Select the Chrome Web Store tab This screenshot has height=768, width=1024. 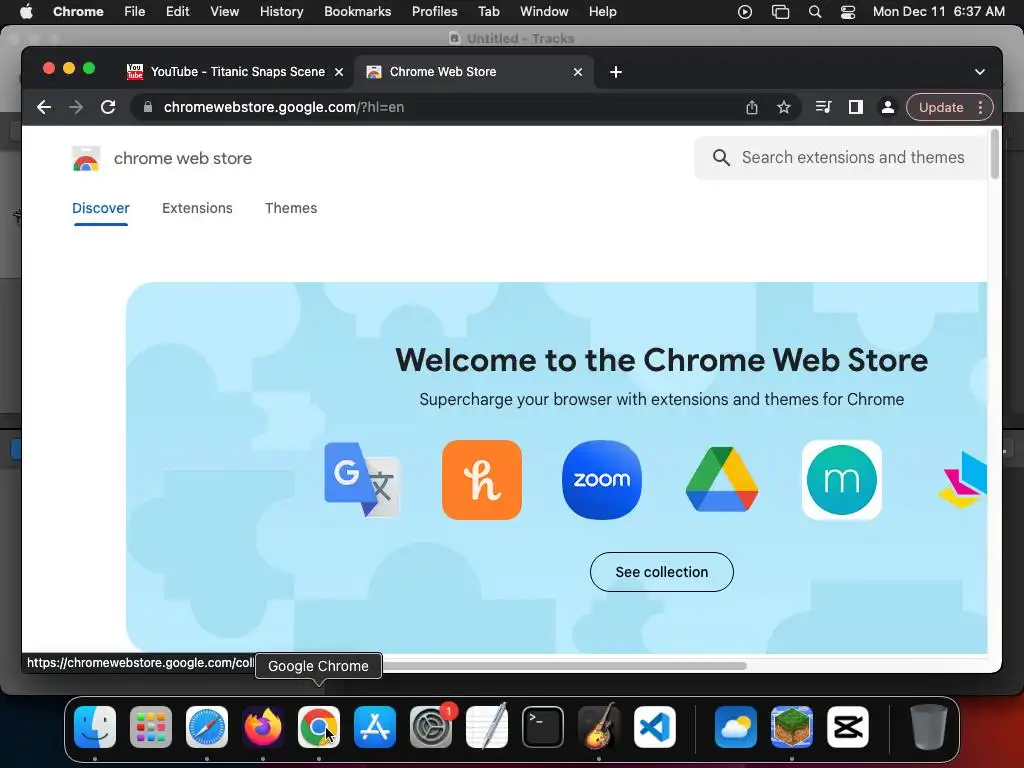[473, 72]
